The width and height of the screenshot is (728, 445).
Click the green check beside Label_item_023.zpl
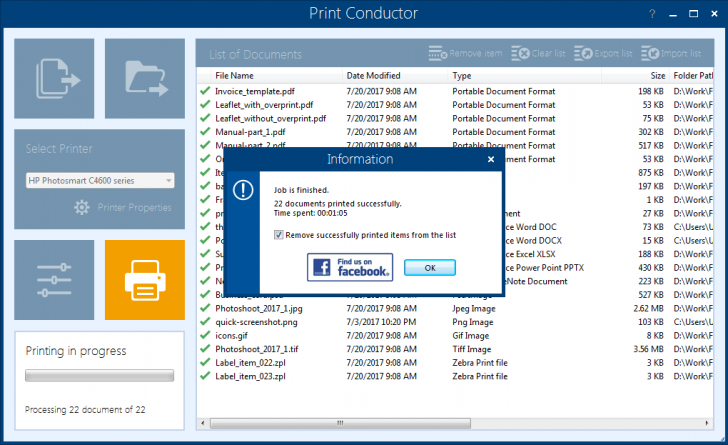click(205, 376)
